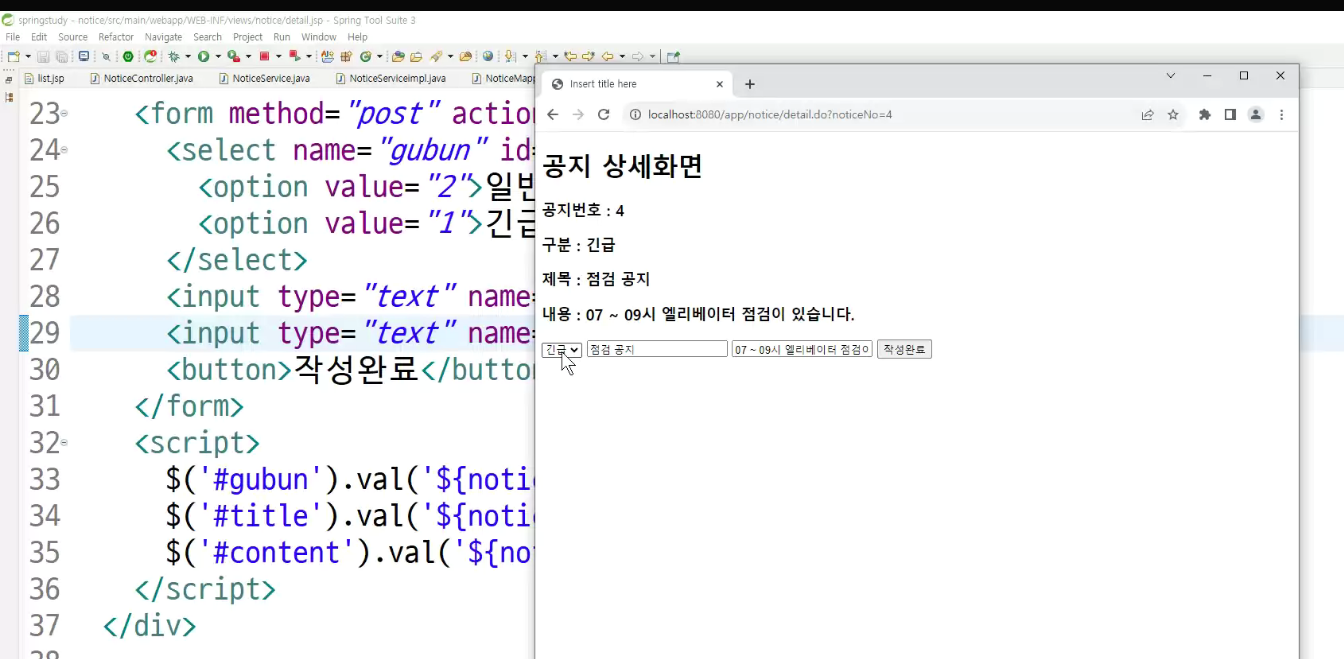The width and height of the screenshot is (1344, 659).
Task: Switch to the list.jsp editor tab
Action: point(45,78)
